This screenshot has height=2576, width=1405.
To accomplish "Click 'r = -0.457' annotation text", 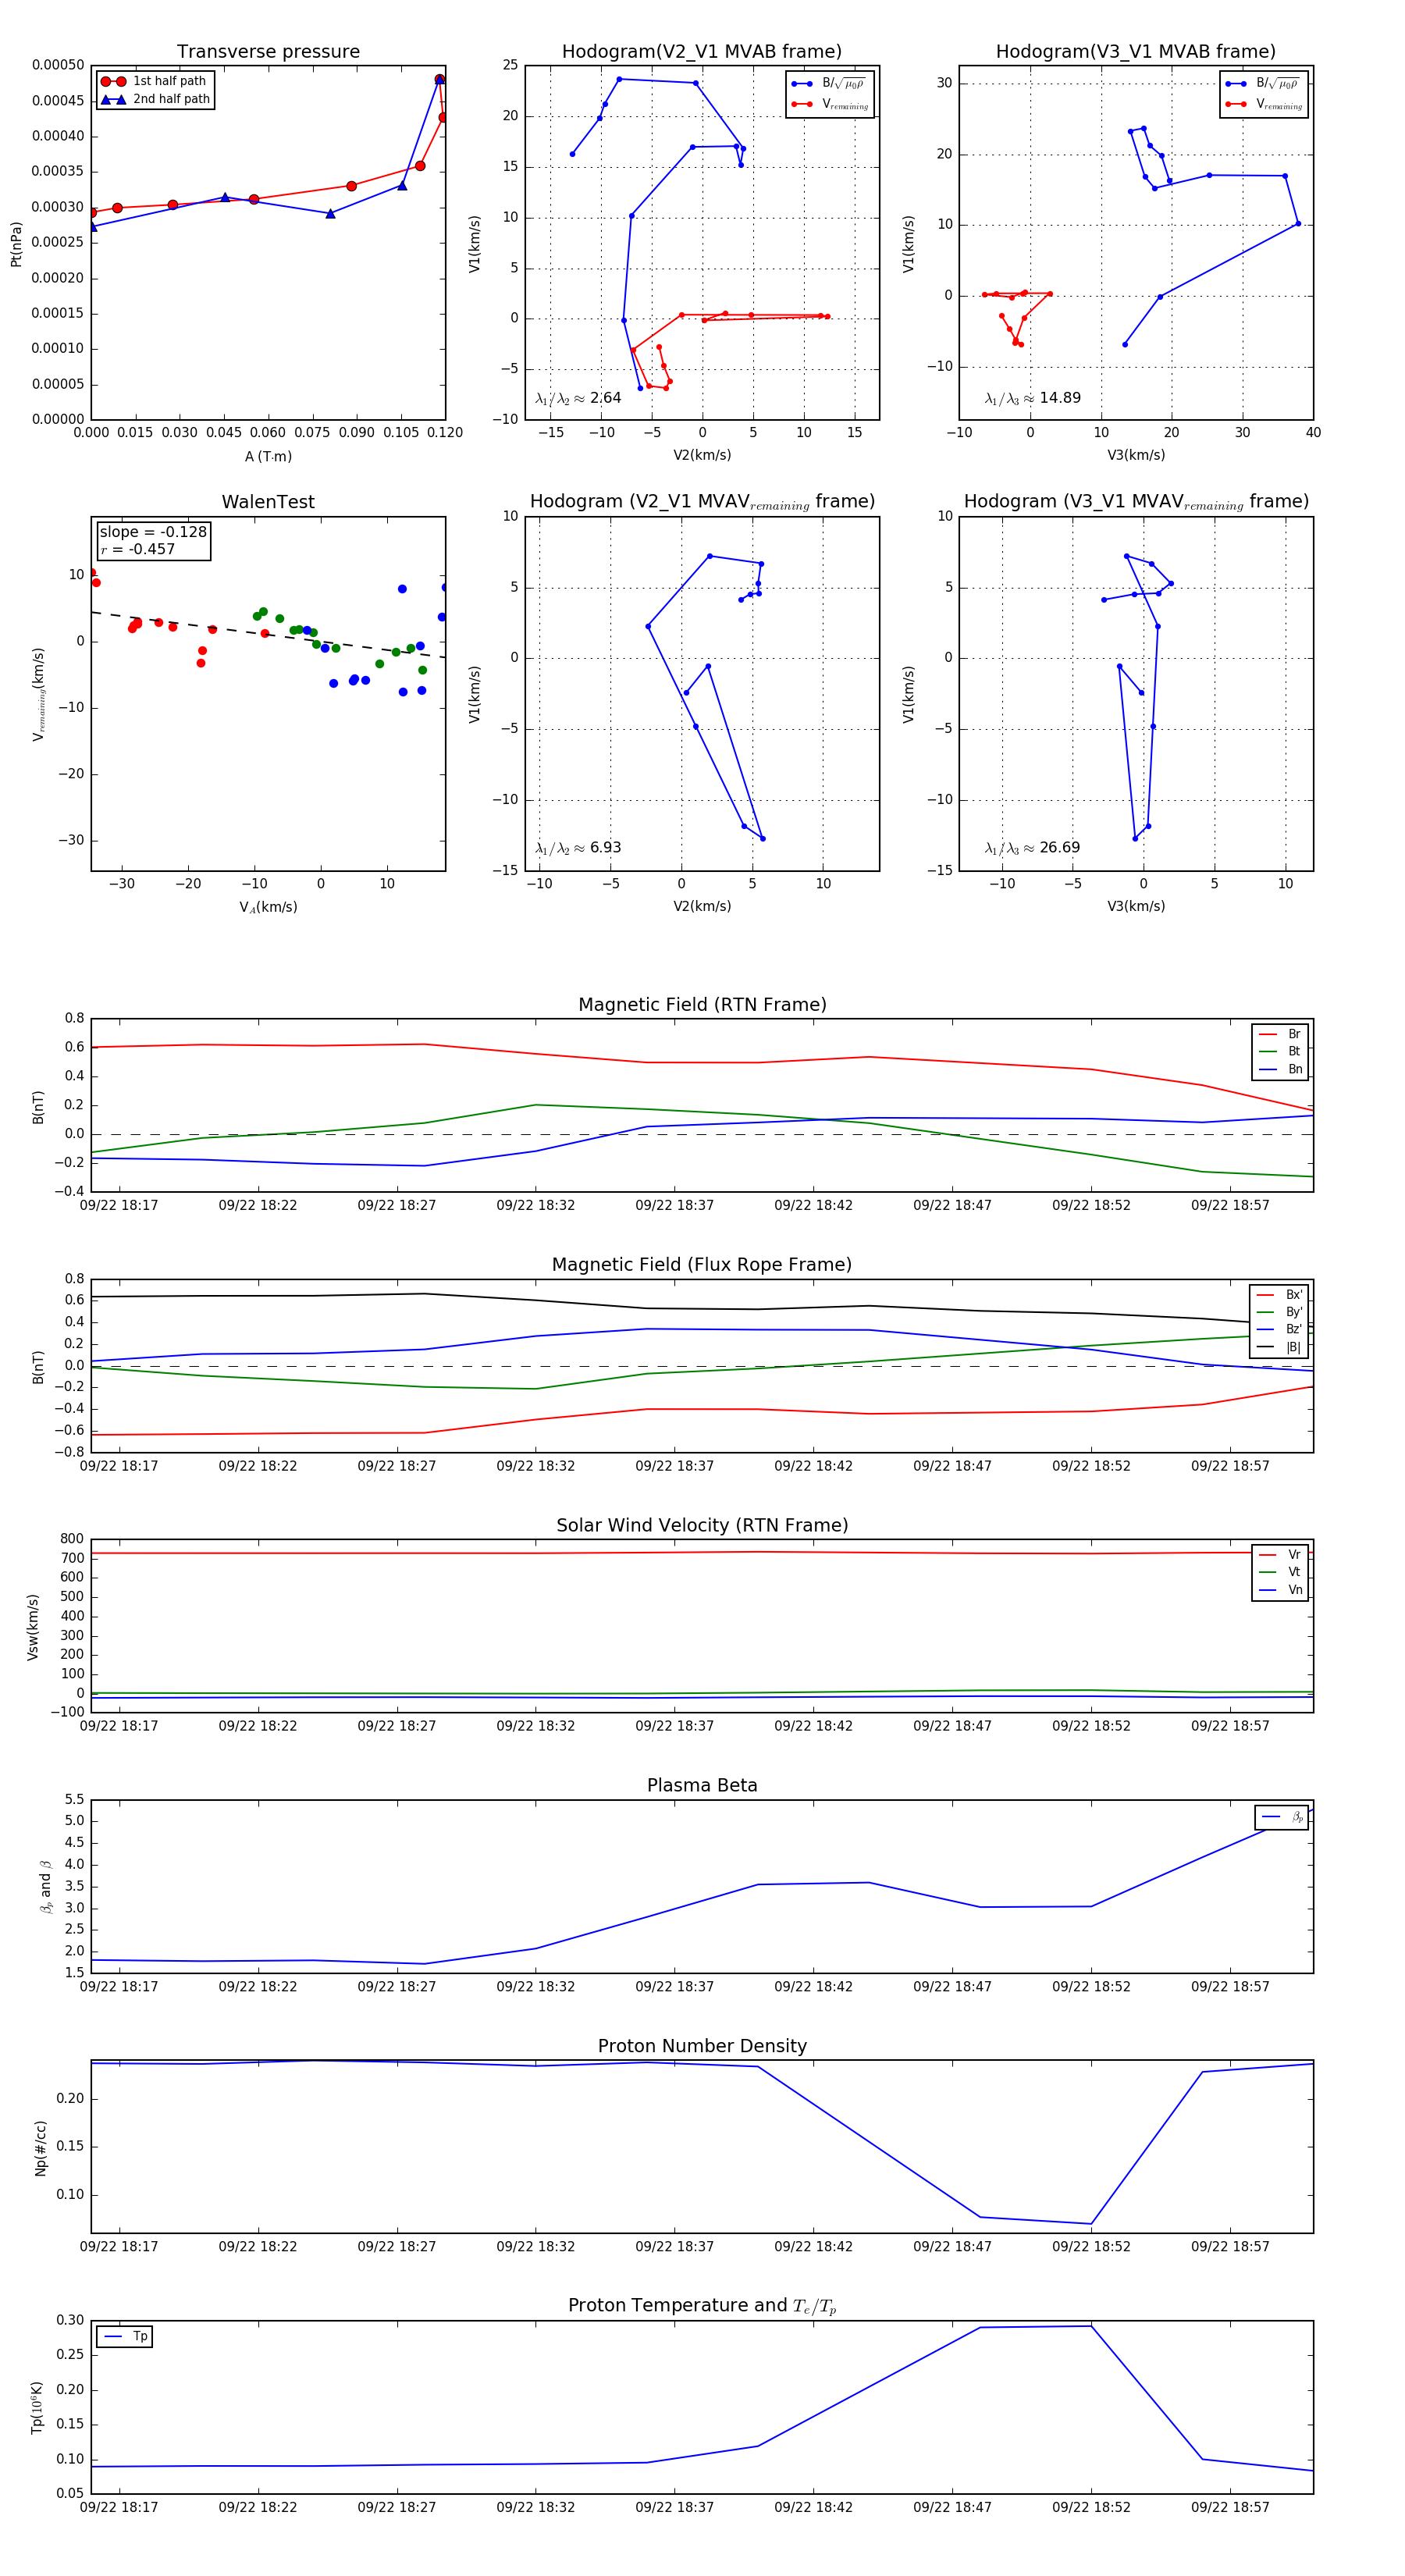I will [x=137, y=549].
